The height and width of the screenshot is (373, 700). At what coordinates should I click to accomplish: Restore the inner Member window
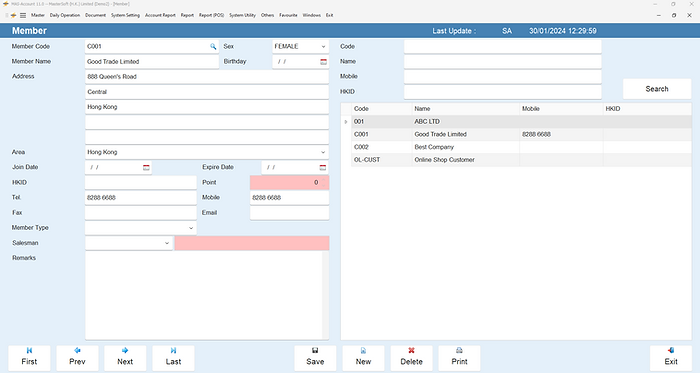[x=674, y=15]
